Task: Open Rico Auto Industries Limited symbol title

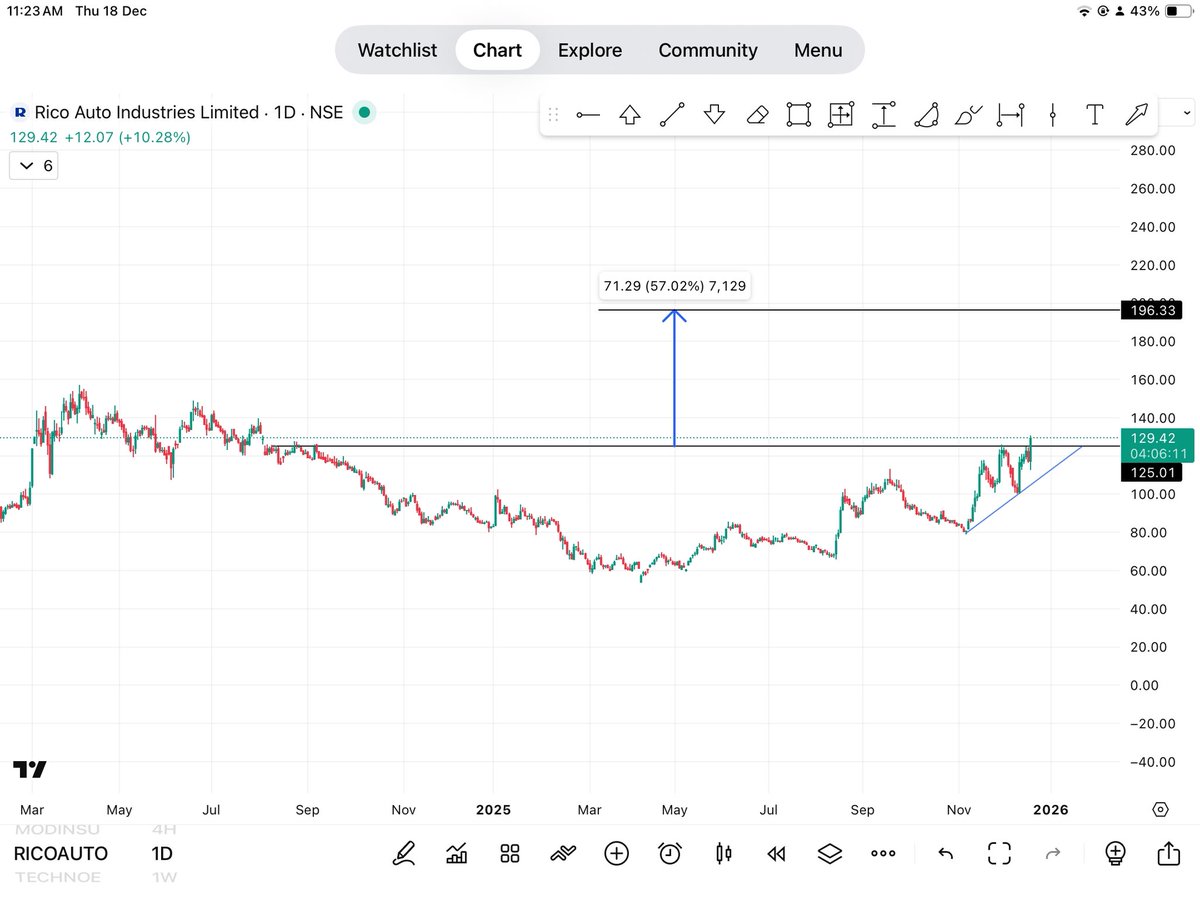Action: [147, 113]
